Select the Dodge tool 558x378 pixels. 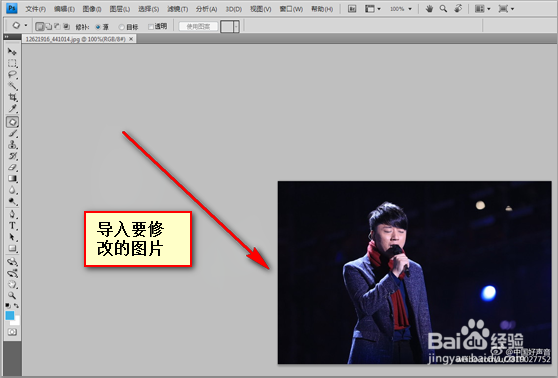point(12,201)
